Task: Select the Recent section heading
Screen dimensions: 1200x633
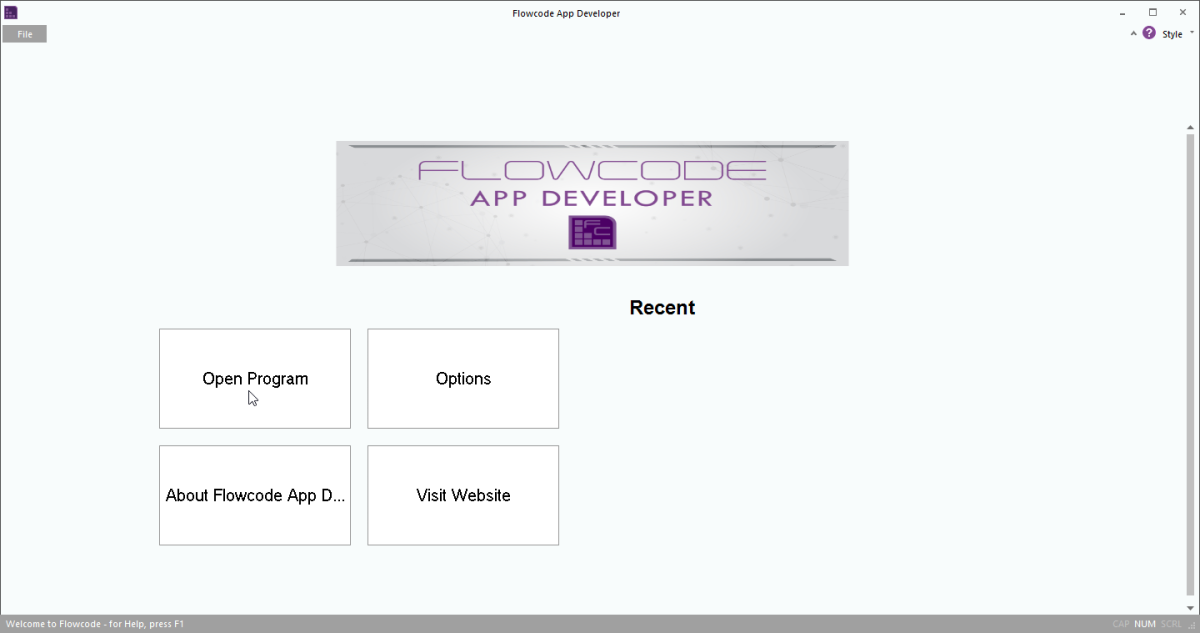Action: pos(661,307)
